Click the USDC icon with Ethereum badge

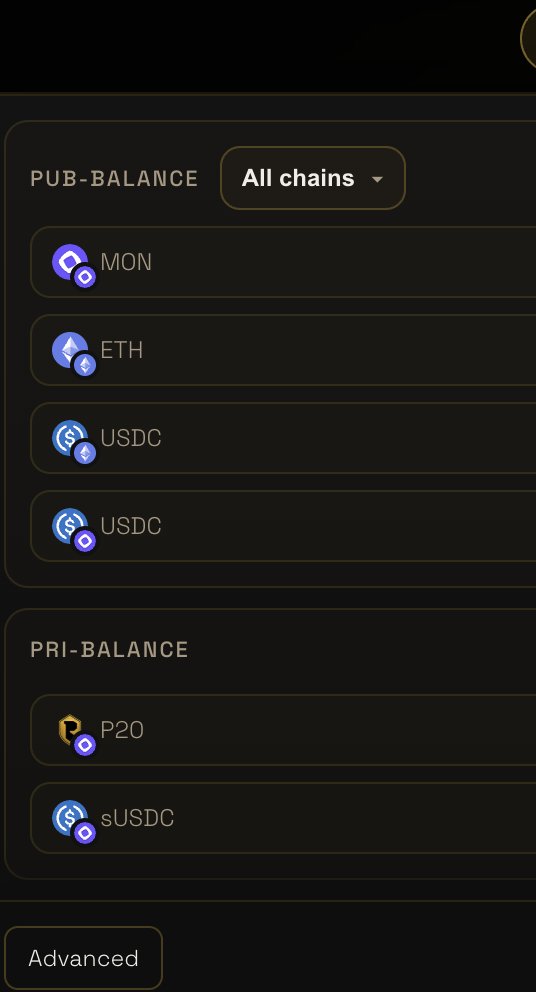pyautogui.click(x=70, y=437)
